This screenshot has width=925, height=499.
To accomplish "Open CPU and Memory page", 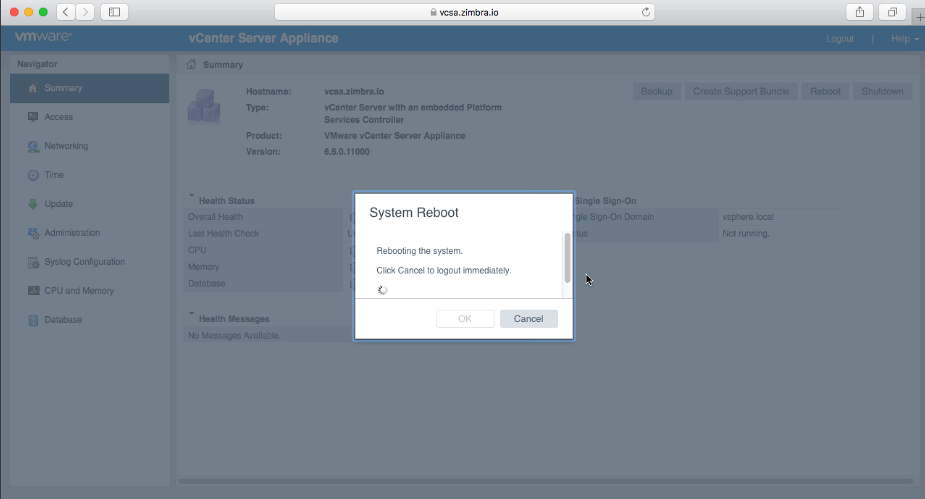I will pos(90,290).
